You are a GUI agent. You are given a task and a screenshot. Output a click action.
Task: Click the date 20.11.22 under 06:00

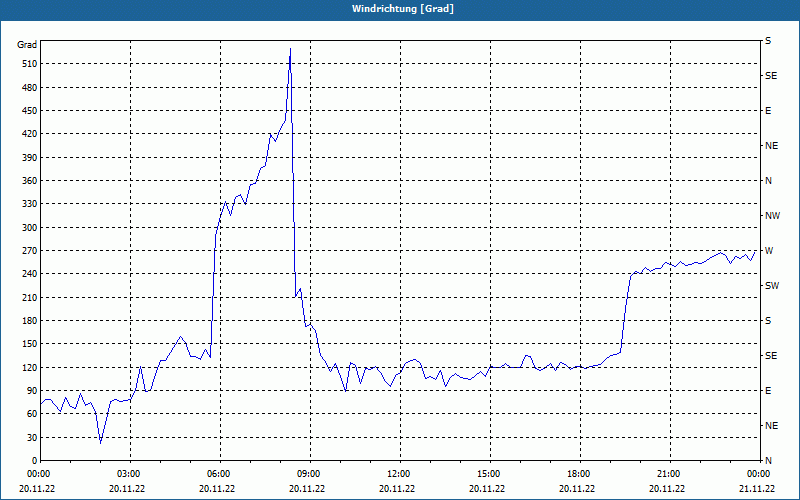tap(217, 489)
